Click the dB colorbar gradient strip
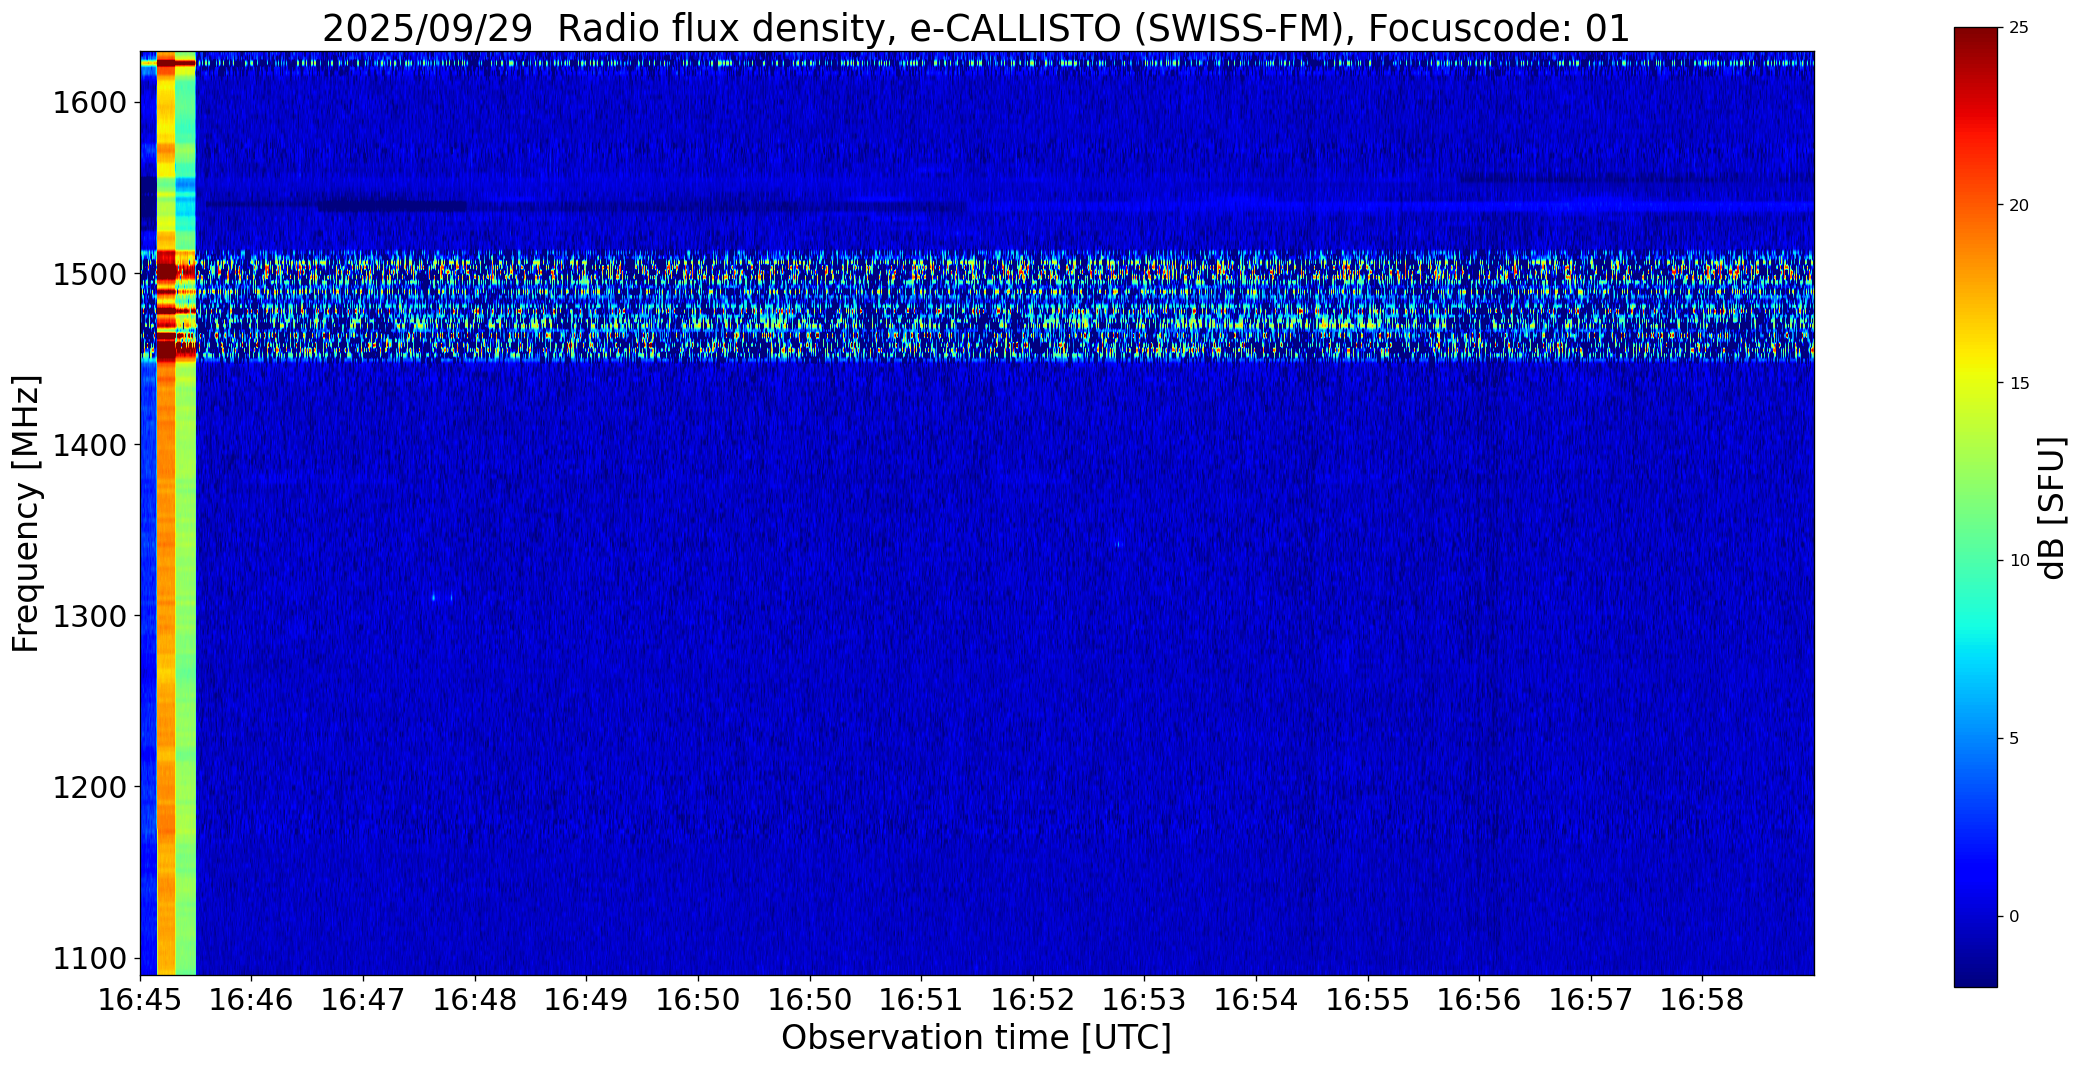The width and height of the screenshot is (2082, 1067). tap(1975, 507)
